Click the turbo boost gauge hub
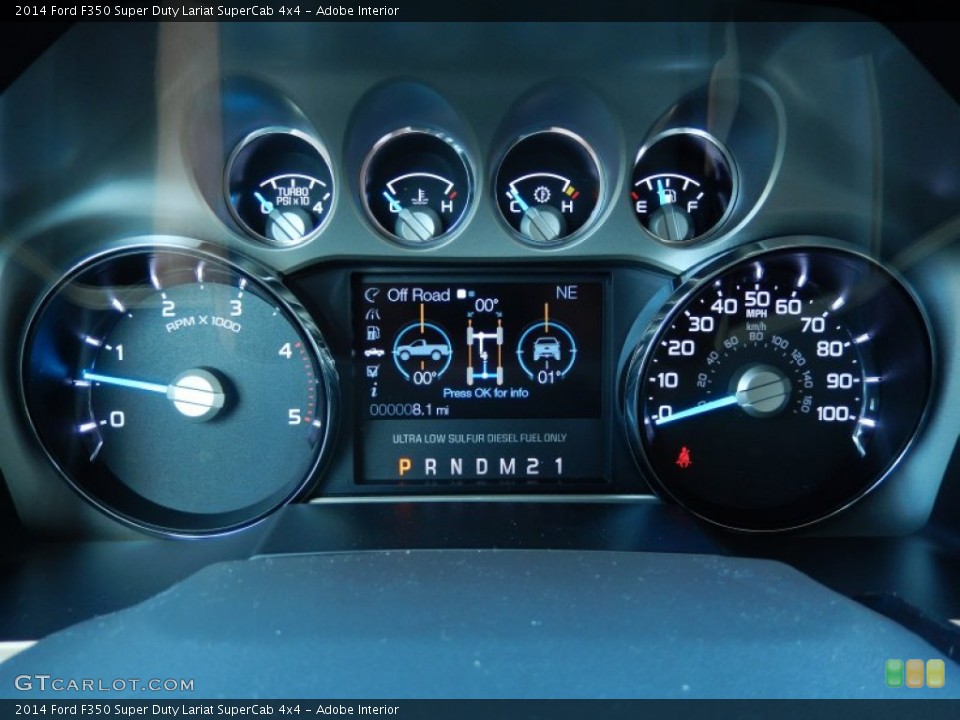The width and height of the screenshot is (960, 720). click(288, 225)
